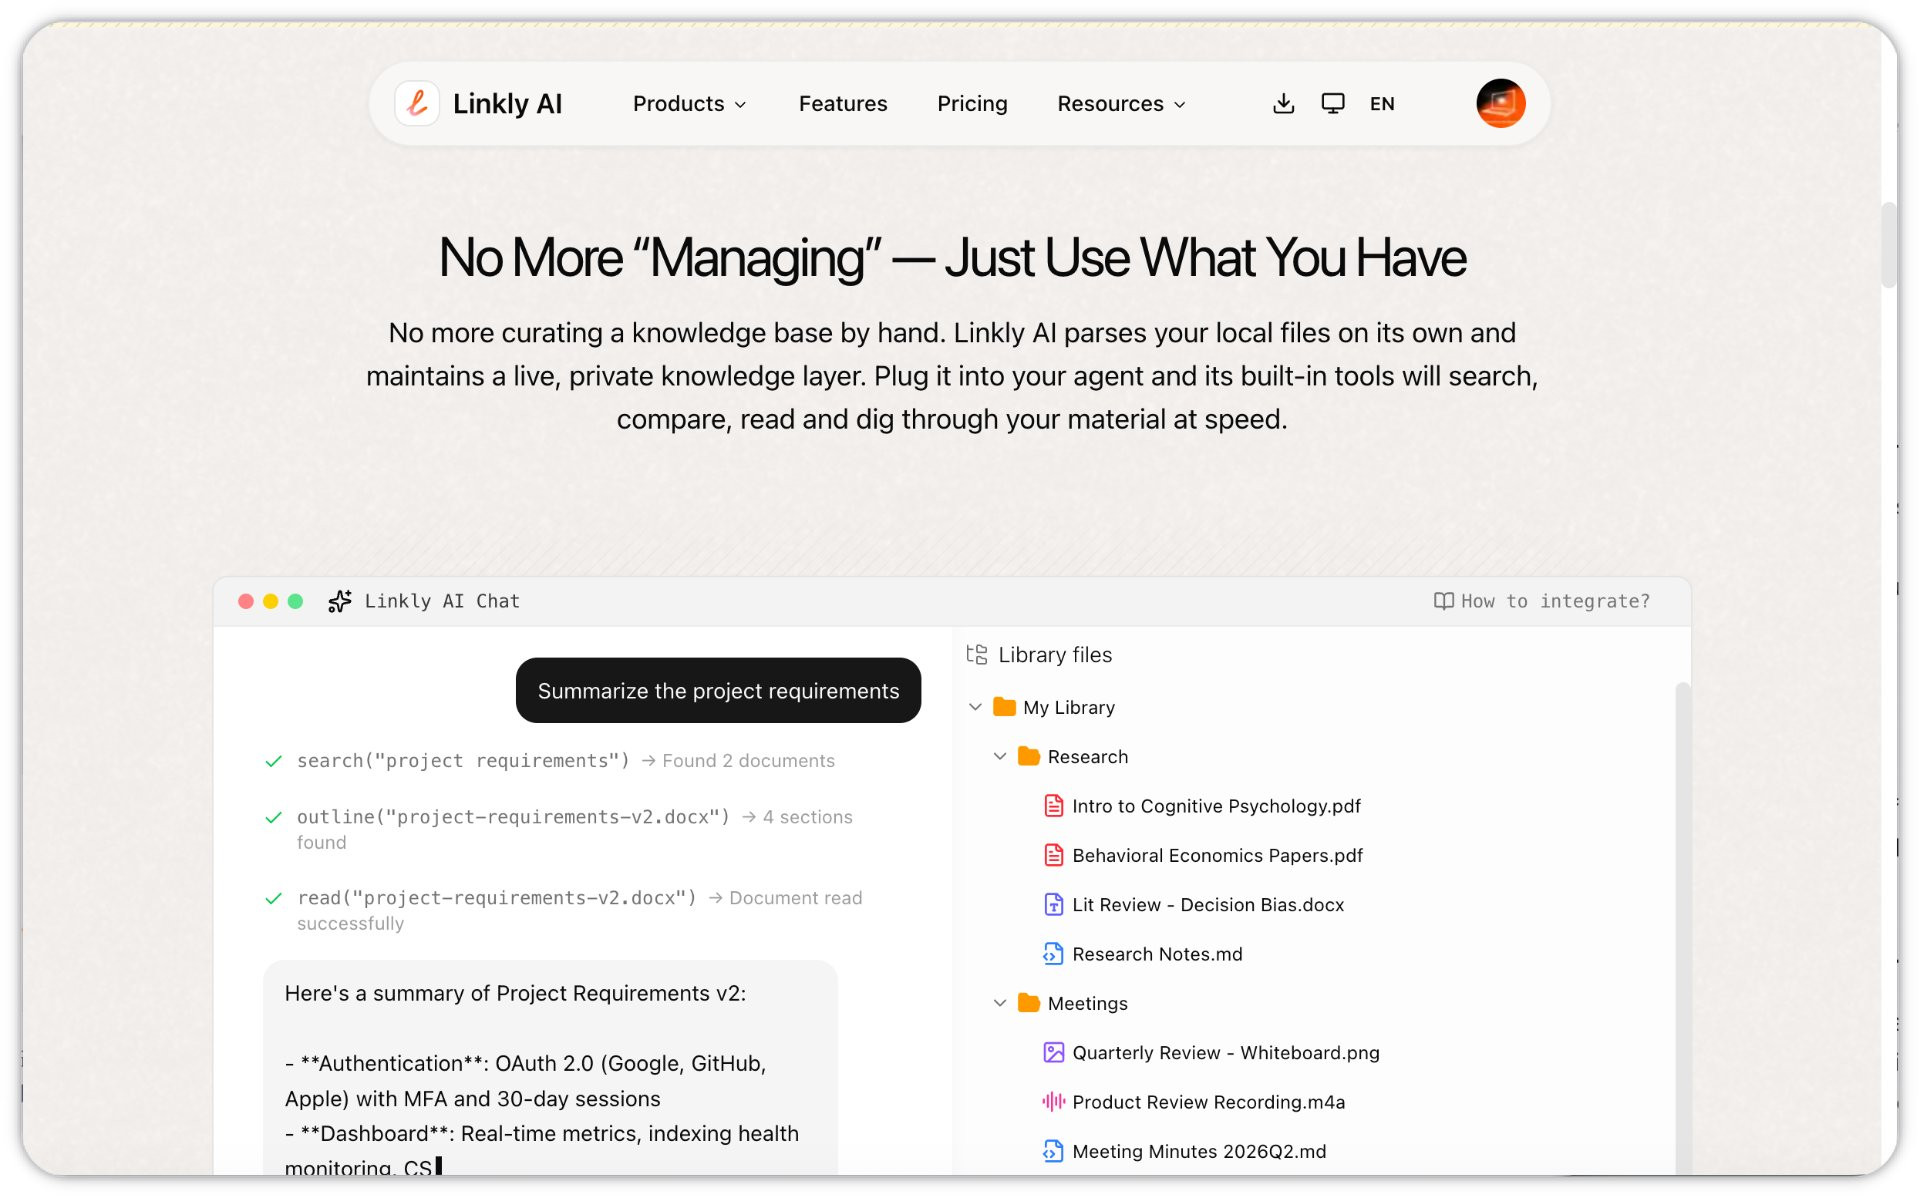Click the book icon next to How to integrate

[x=1443, y=601]
